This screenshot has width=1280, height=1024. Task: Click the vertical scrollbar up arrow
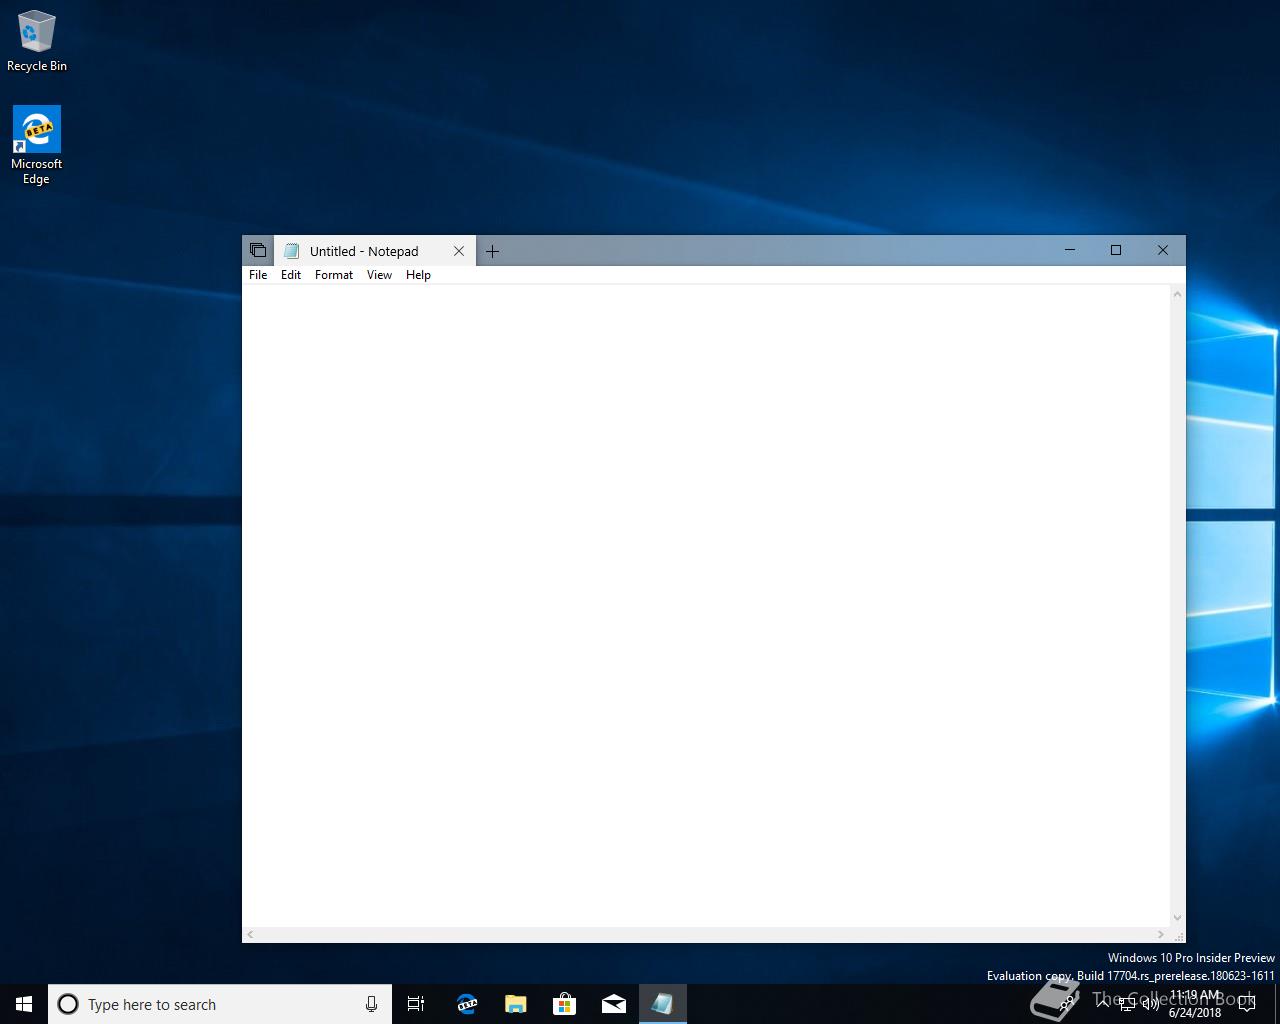1177,294
